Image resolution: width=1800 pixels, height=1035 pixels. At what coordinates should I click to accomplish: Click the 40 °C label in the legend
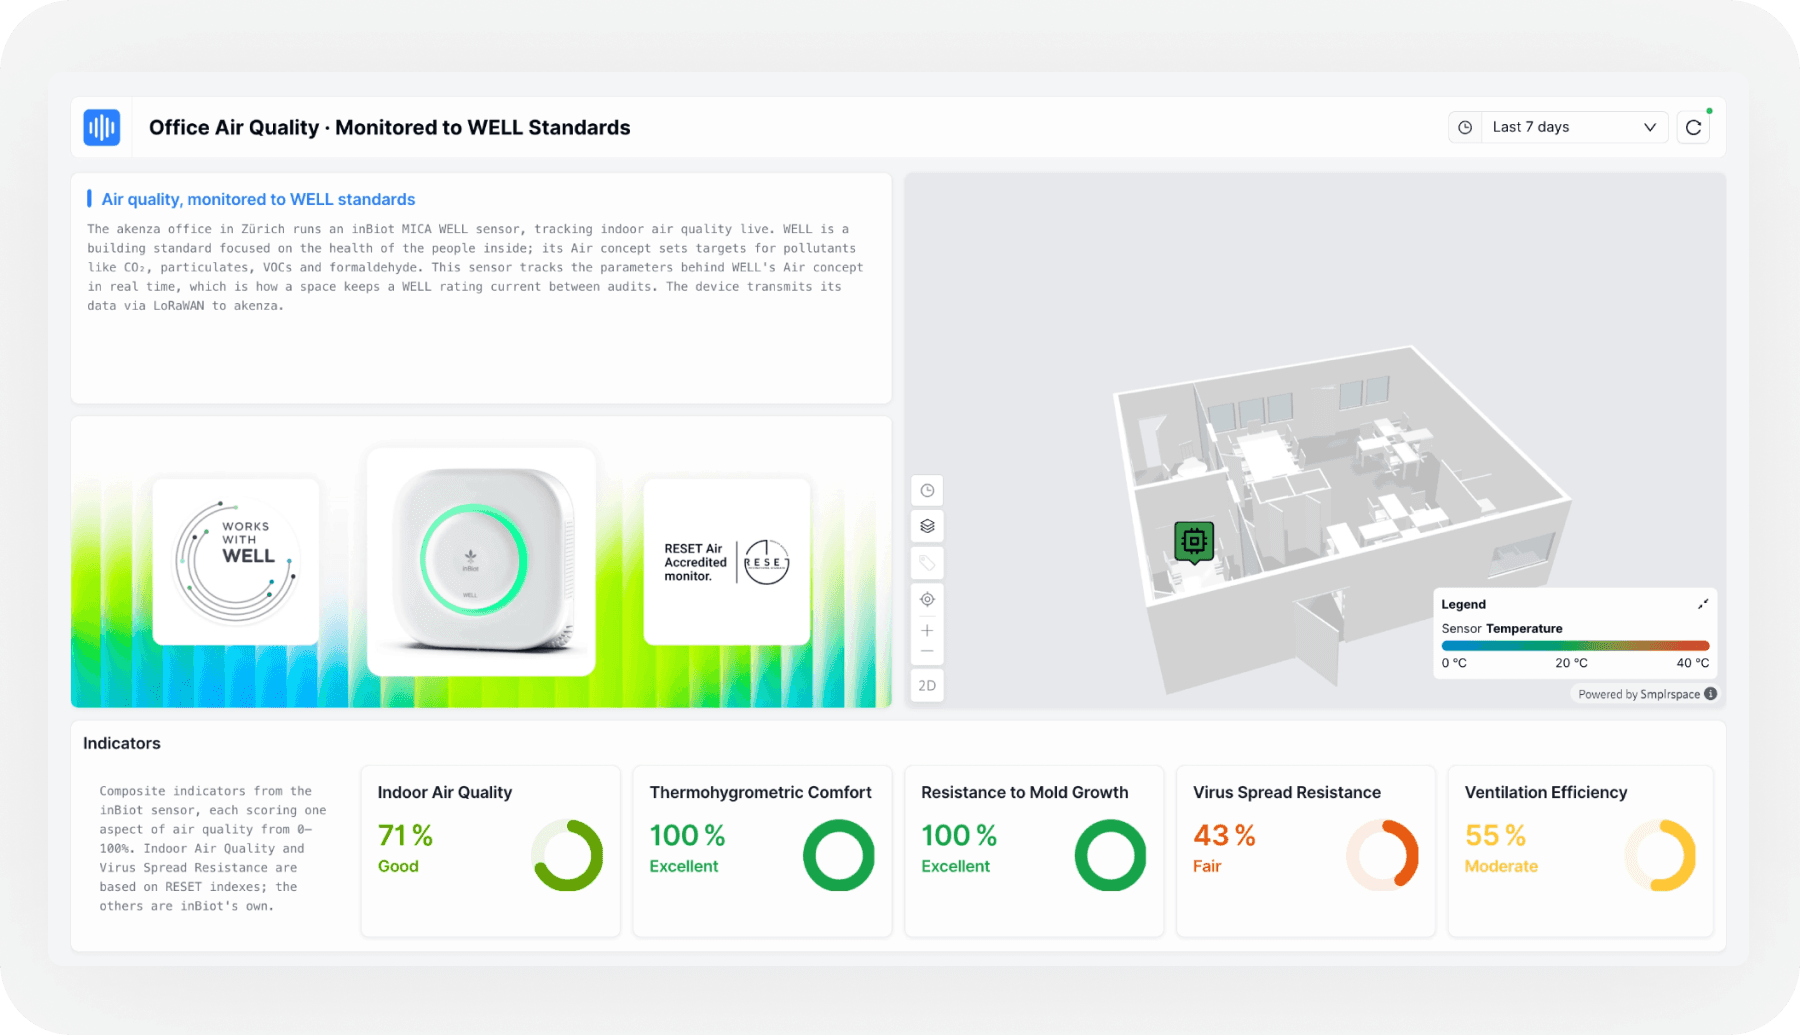pyautogui.click(x=1693, y=663)
